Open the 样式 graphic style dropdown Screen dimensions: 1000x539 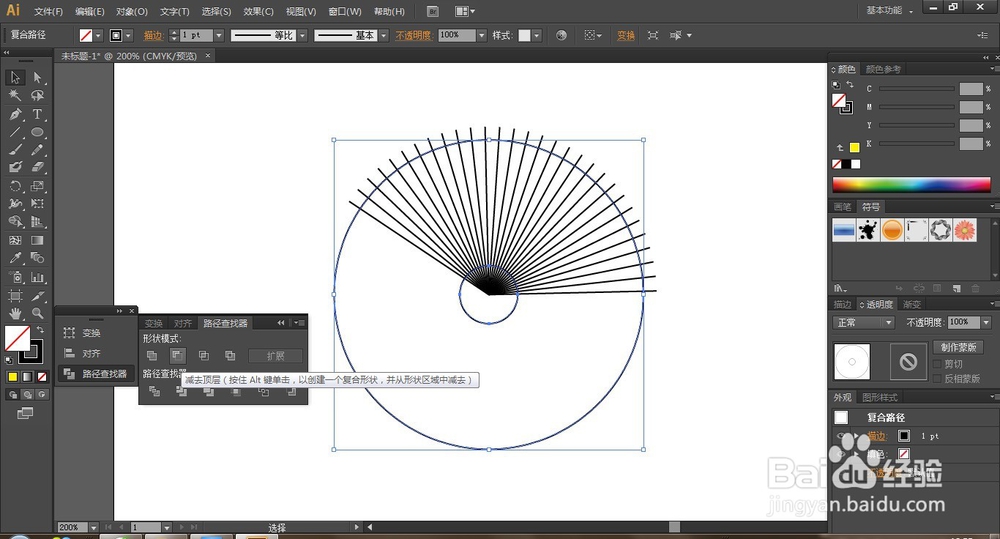pyautogui.click(x=537, y=36)
